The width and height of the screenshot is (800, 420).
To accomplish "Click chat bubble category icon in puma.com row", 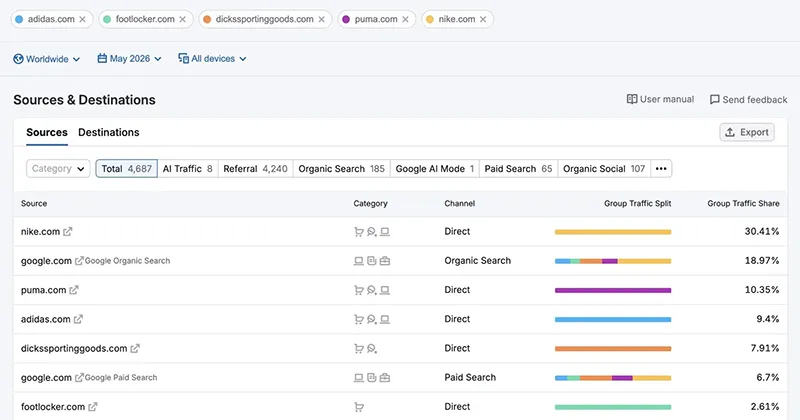I will tap(372, 290).
